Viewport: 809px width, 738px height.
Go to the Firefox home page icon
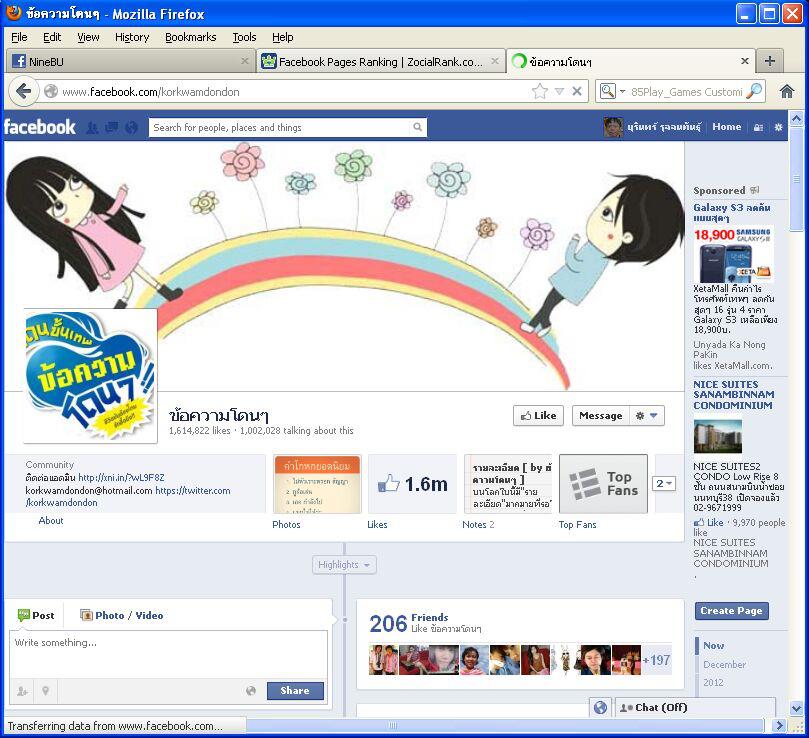(x=787, y=91)
